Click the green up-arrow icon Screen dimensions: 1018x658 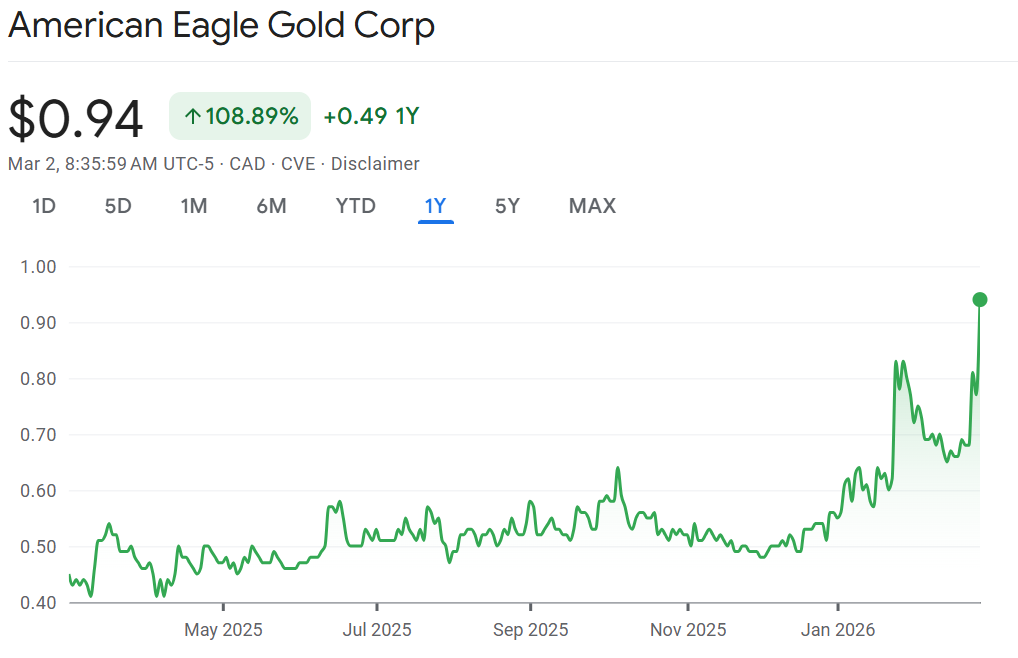[192, 117]
